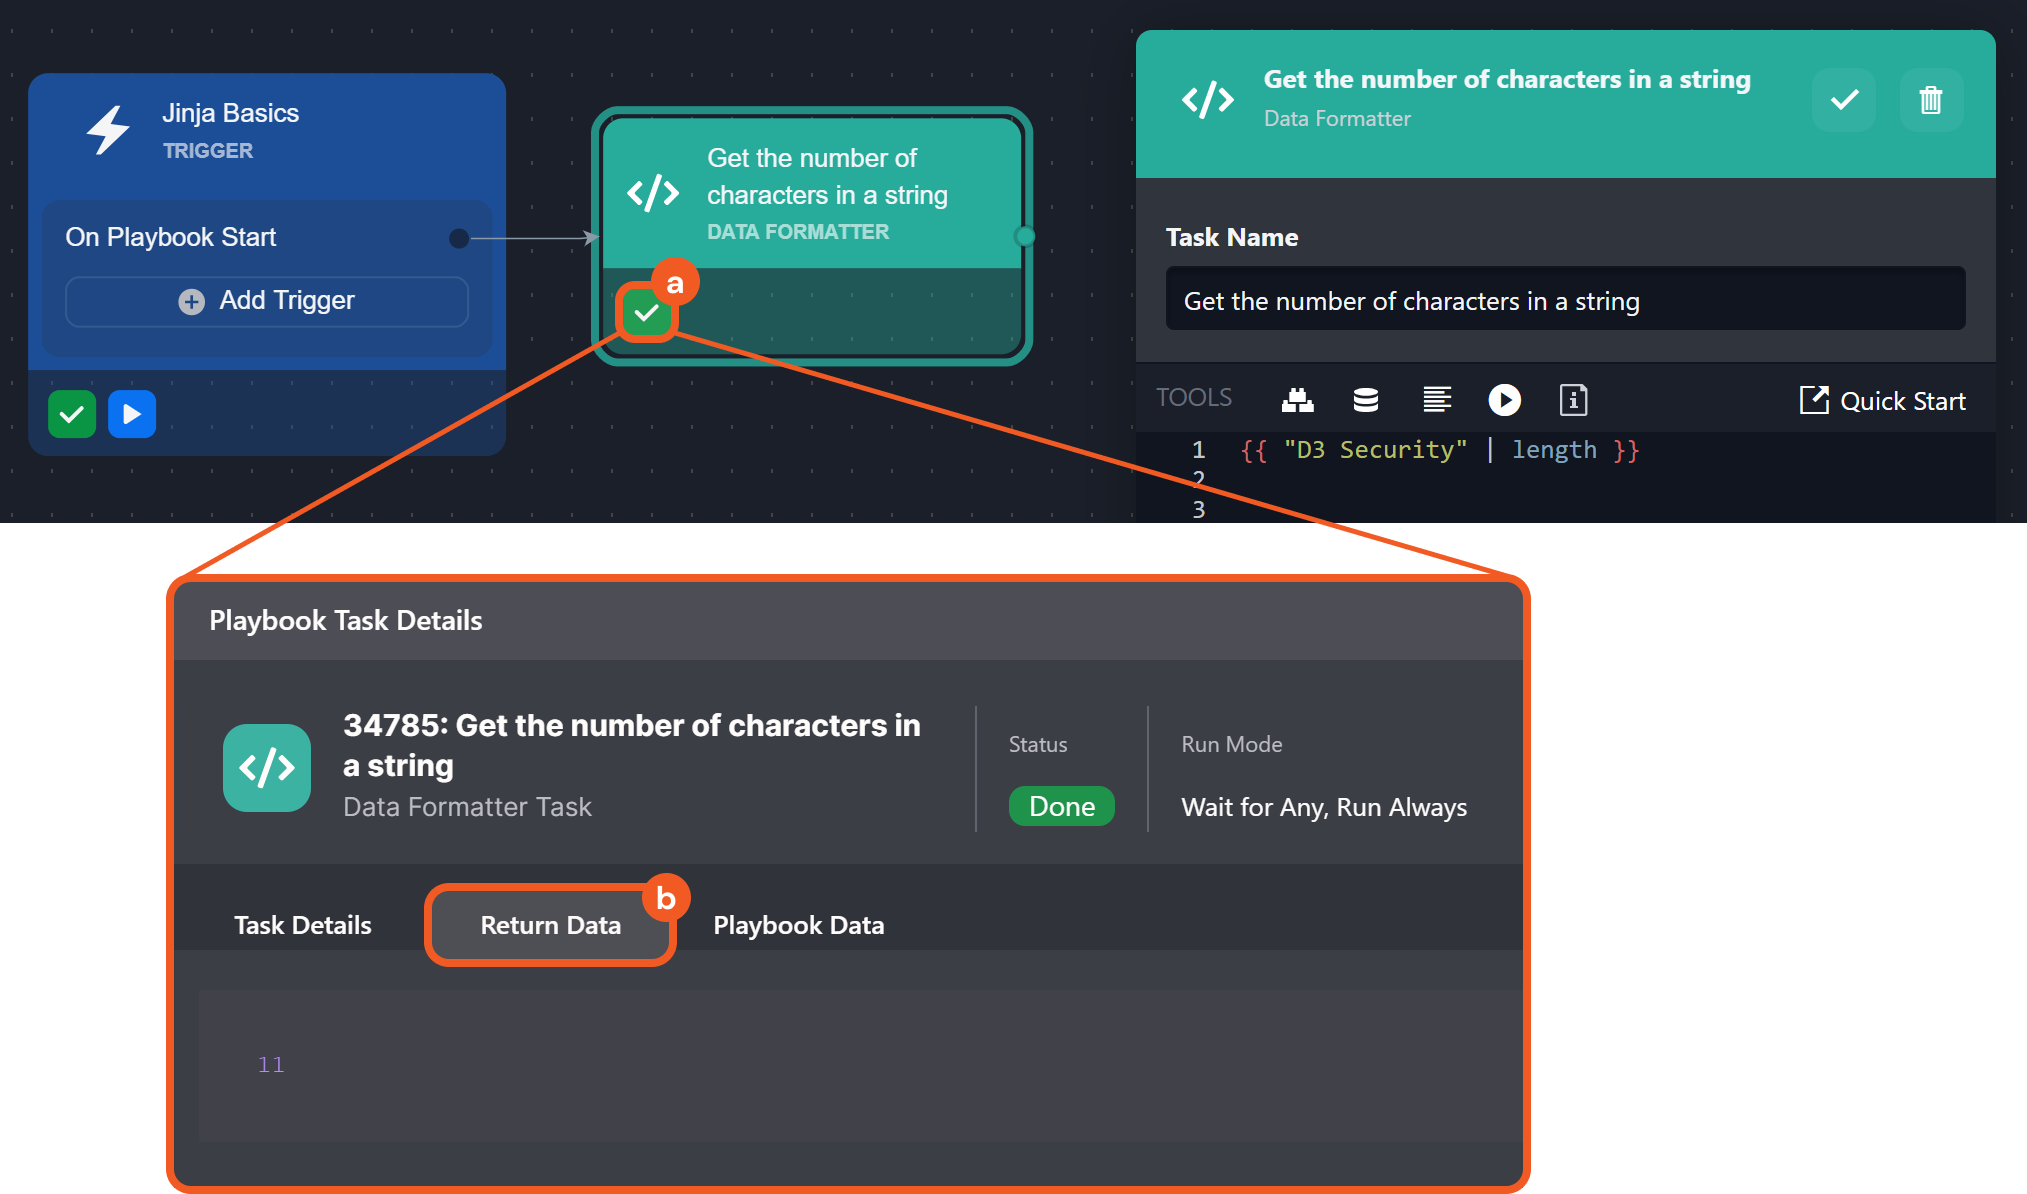2027x1194 pixels.
Task: Click the database stack icon in TOOLS
Action: click(1365, 400)
